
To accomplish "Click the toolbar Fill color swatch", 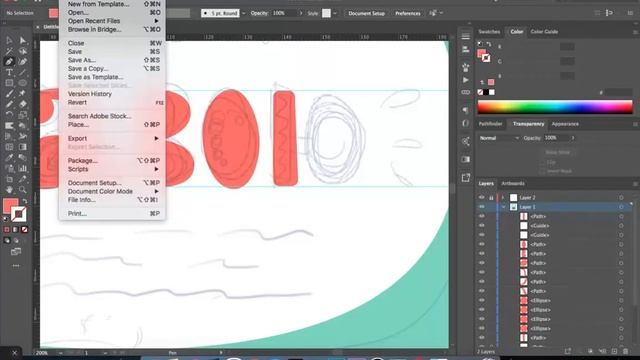I will [10, 205].
